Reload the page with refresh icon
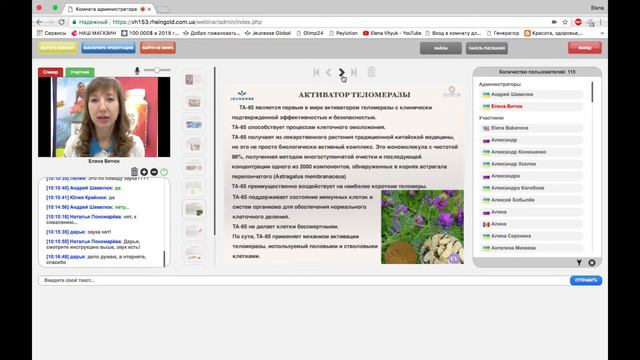This screenshot has height=360, width=640. 62,22
